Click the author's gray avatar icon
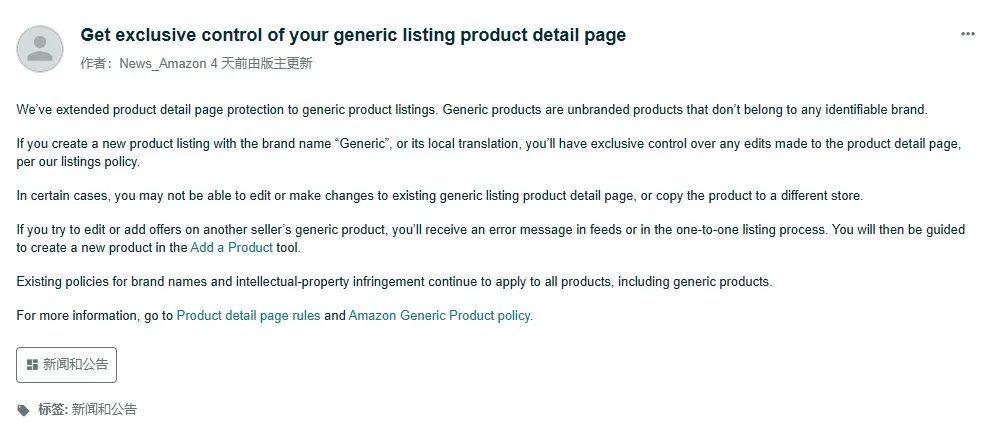983x431 pixels. pyautogui.click(x=39, y=49)
